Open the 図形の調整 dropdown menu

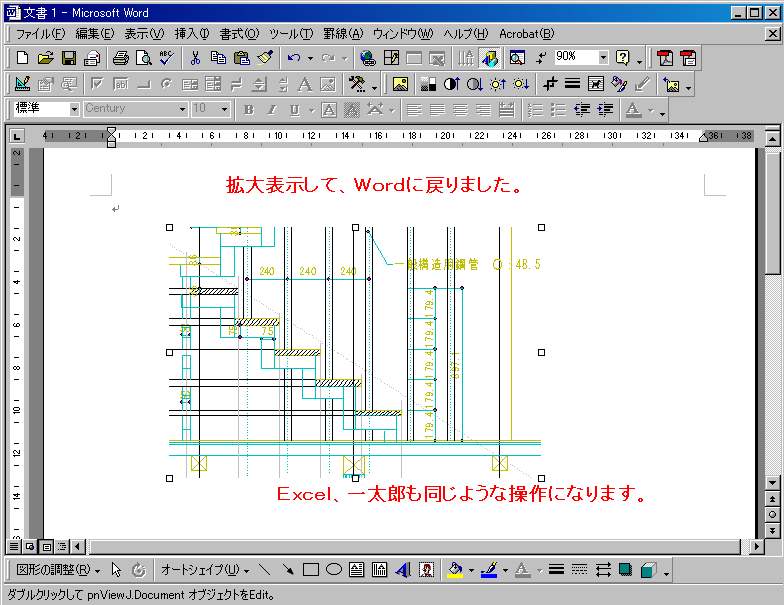tap(58, 570)
